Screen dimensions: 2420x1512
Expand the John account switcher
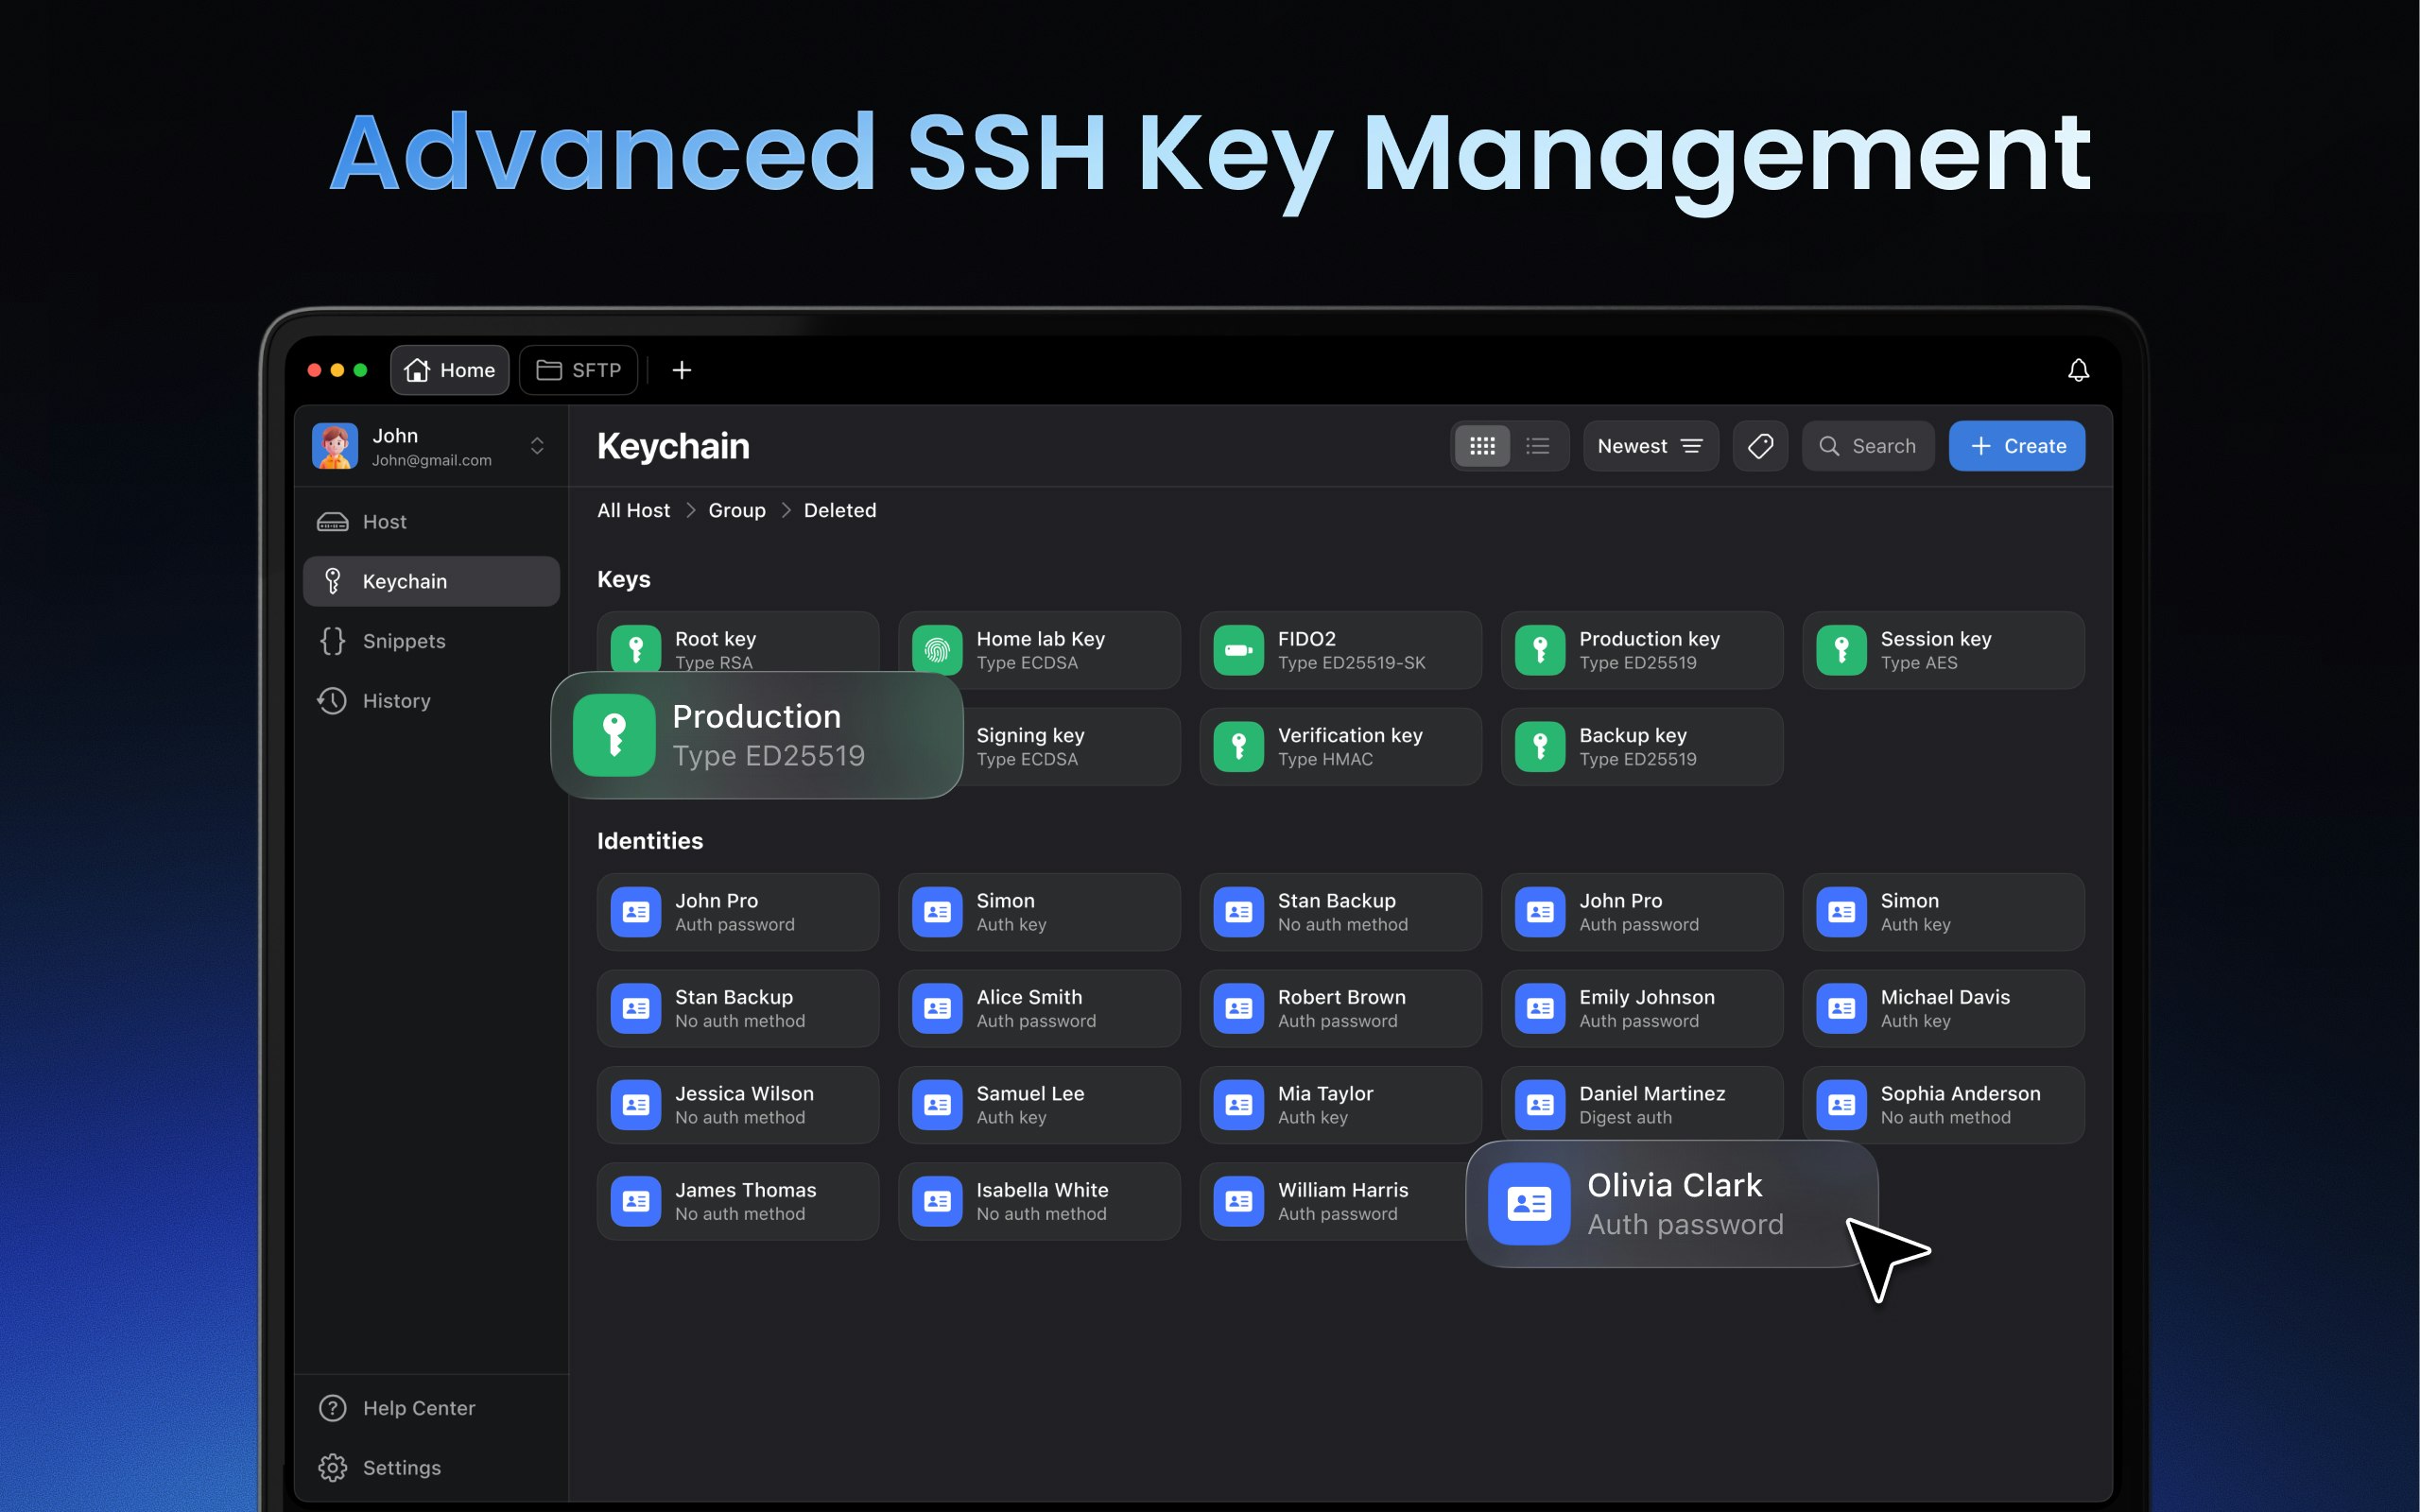(x=537, y=446)
